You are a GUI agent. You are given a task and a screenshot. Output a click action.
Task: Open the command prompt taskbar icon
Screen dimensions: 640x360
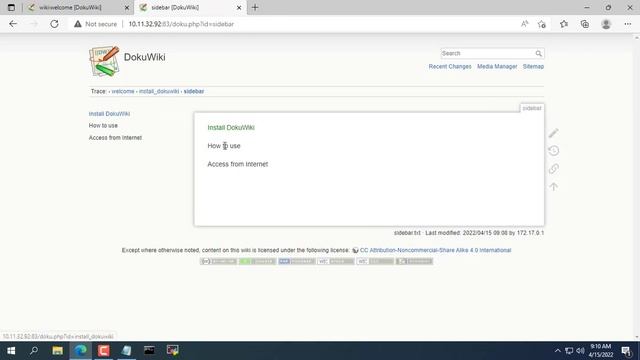coord(149,351)
